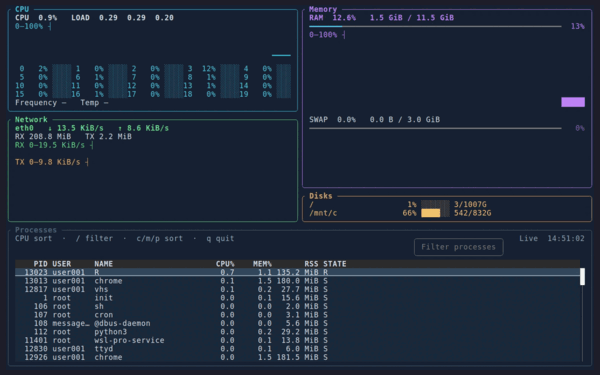Click the 1.5 GiB / 11.5 GiB text
The image size is (600, 375).
(412, 18)
